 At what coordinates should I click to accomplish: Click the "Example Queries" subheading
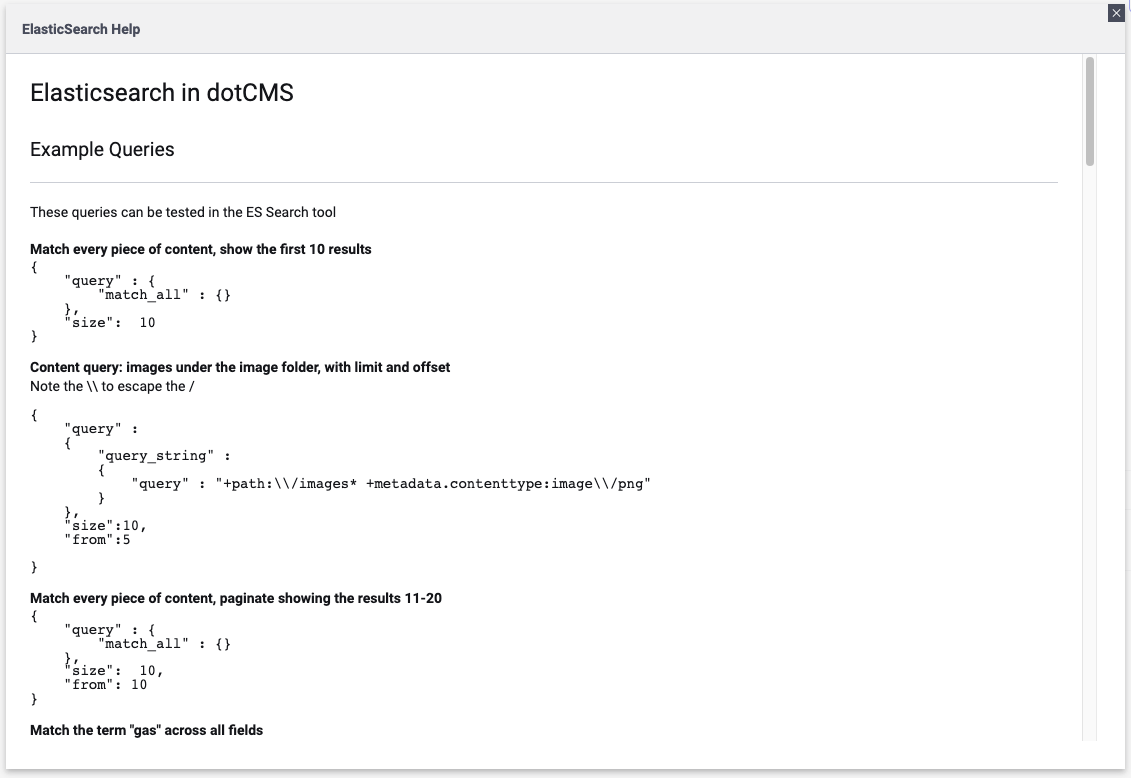coord(102,150)
